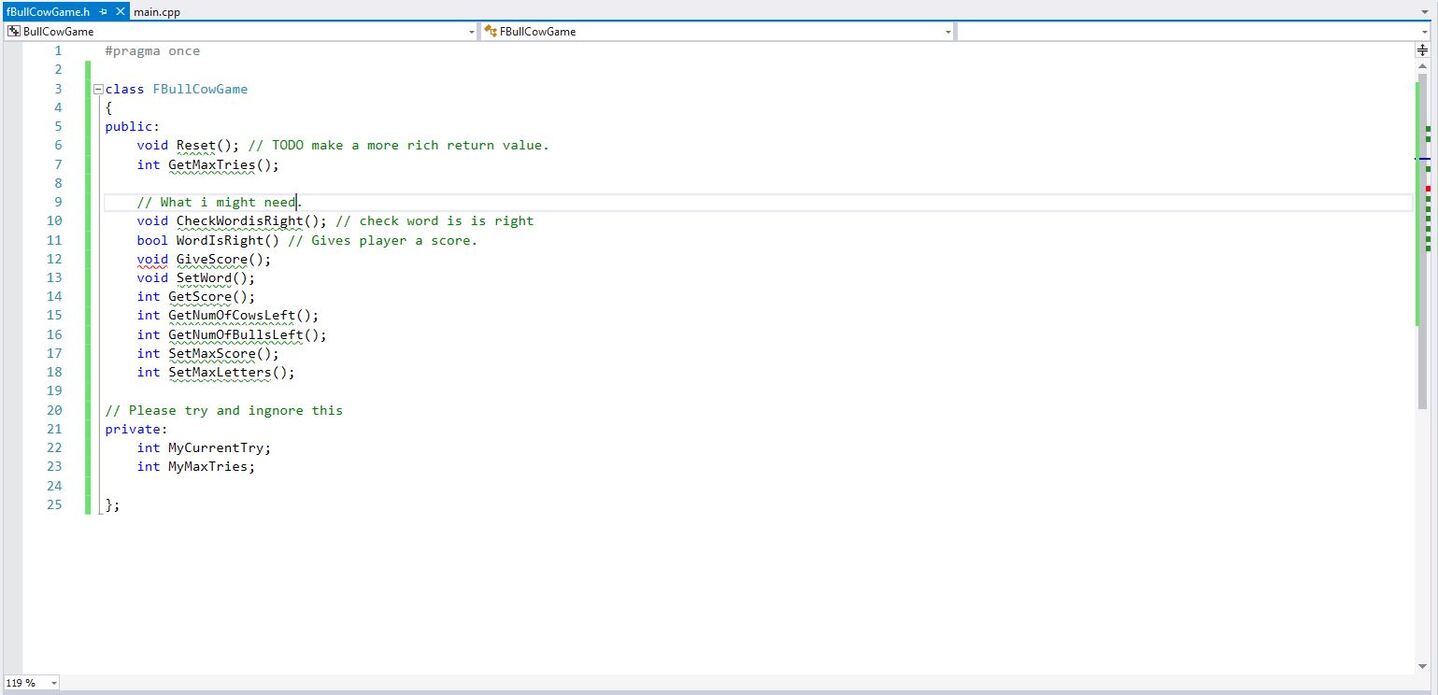Screen dimensions: 1438x695
Task: Click the editor split window handle icon
Action: pos(1423,50)
